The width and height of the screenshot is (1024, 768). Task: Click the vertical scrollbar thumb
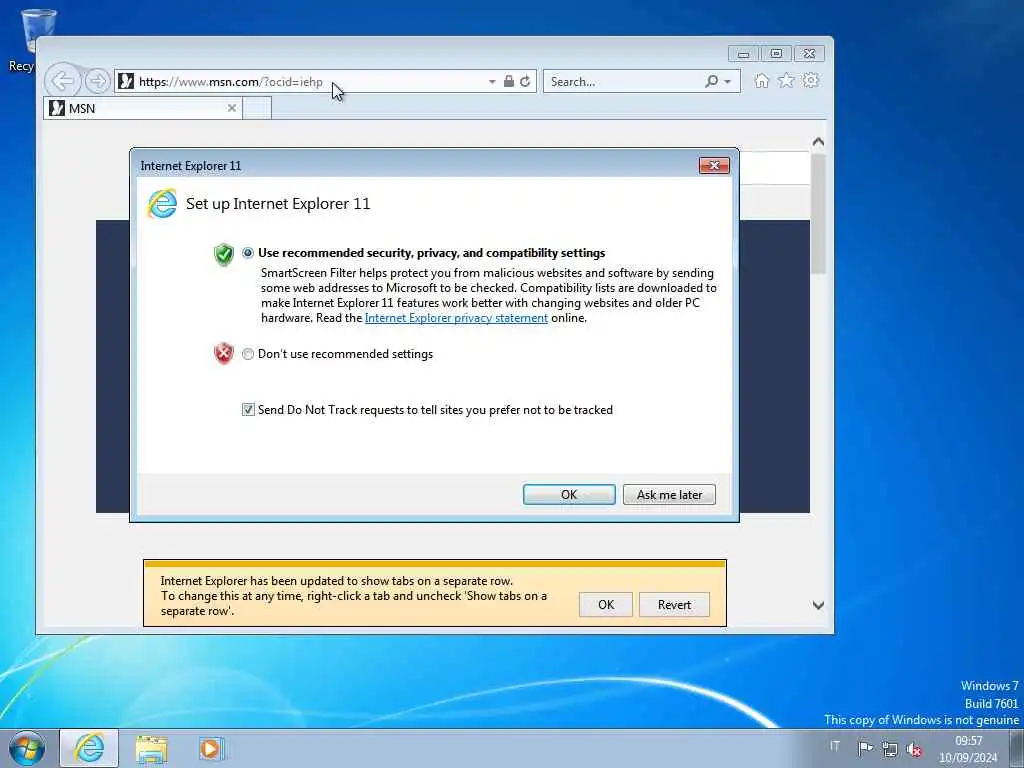pos(818,214)
